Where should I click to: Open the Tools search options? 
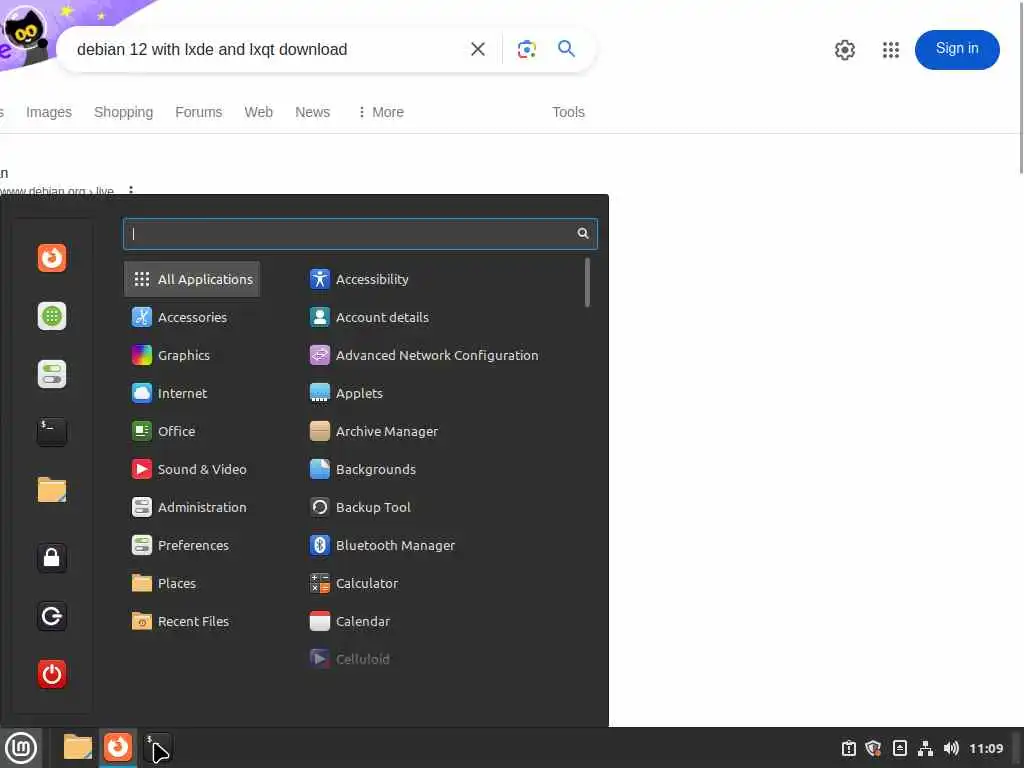point(568,112)
